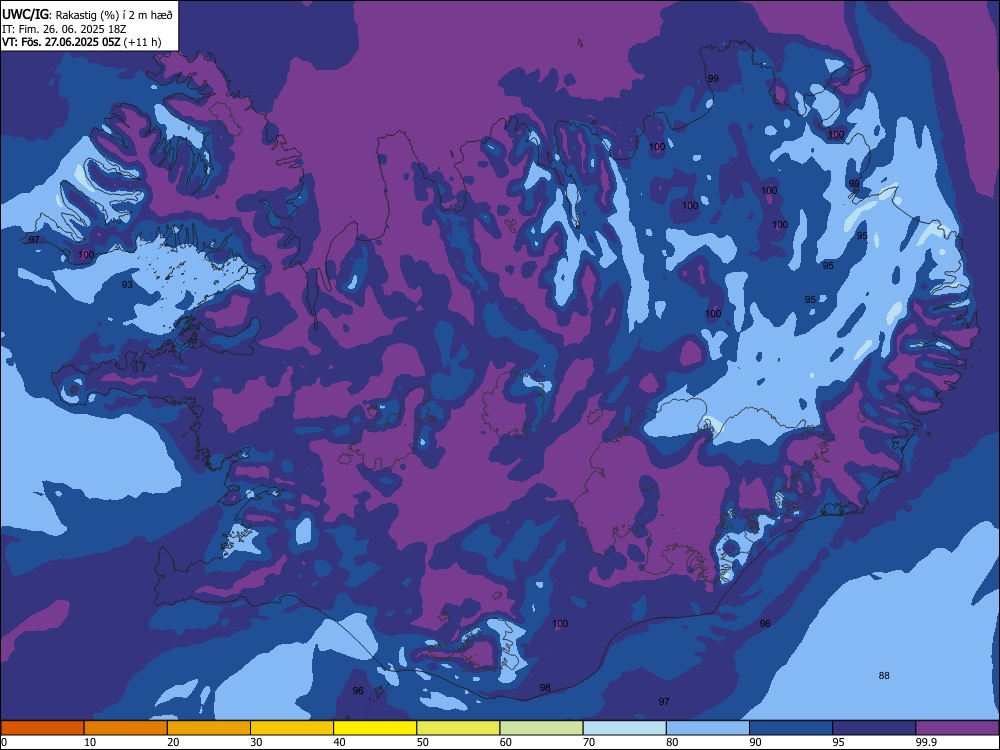Click the dark navy 95–99.9 legend swatch
This screenshot has height=750, width=1000.
[x=874, y=728]
